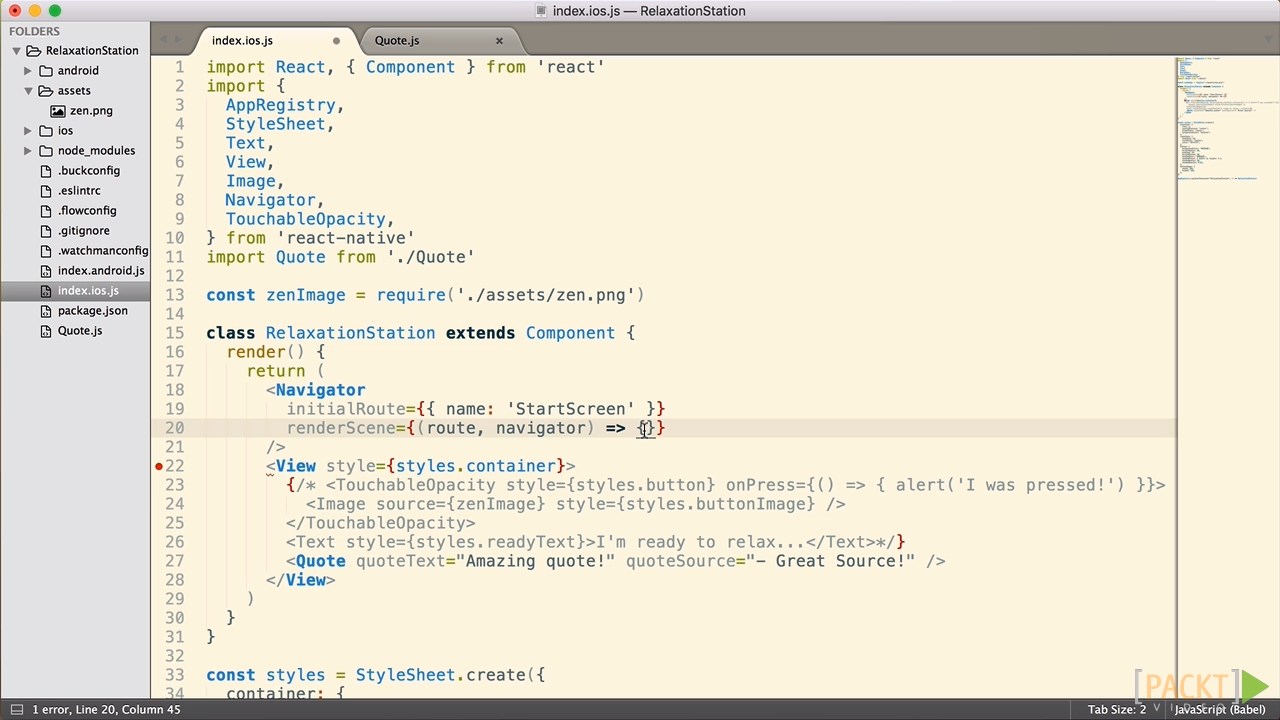Click line number 20 in gutter
The width and height of the screenshot is (1280, 720).
[174, 428]
